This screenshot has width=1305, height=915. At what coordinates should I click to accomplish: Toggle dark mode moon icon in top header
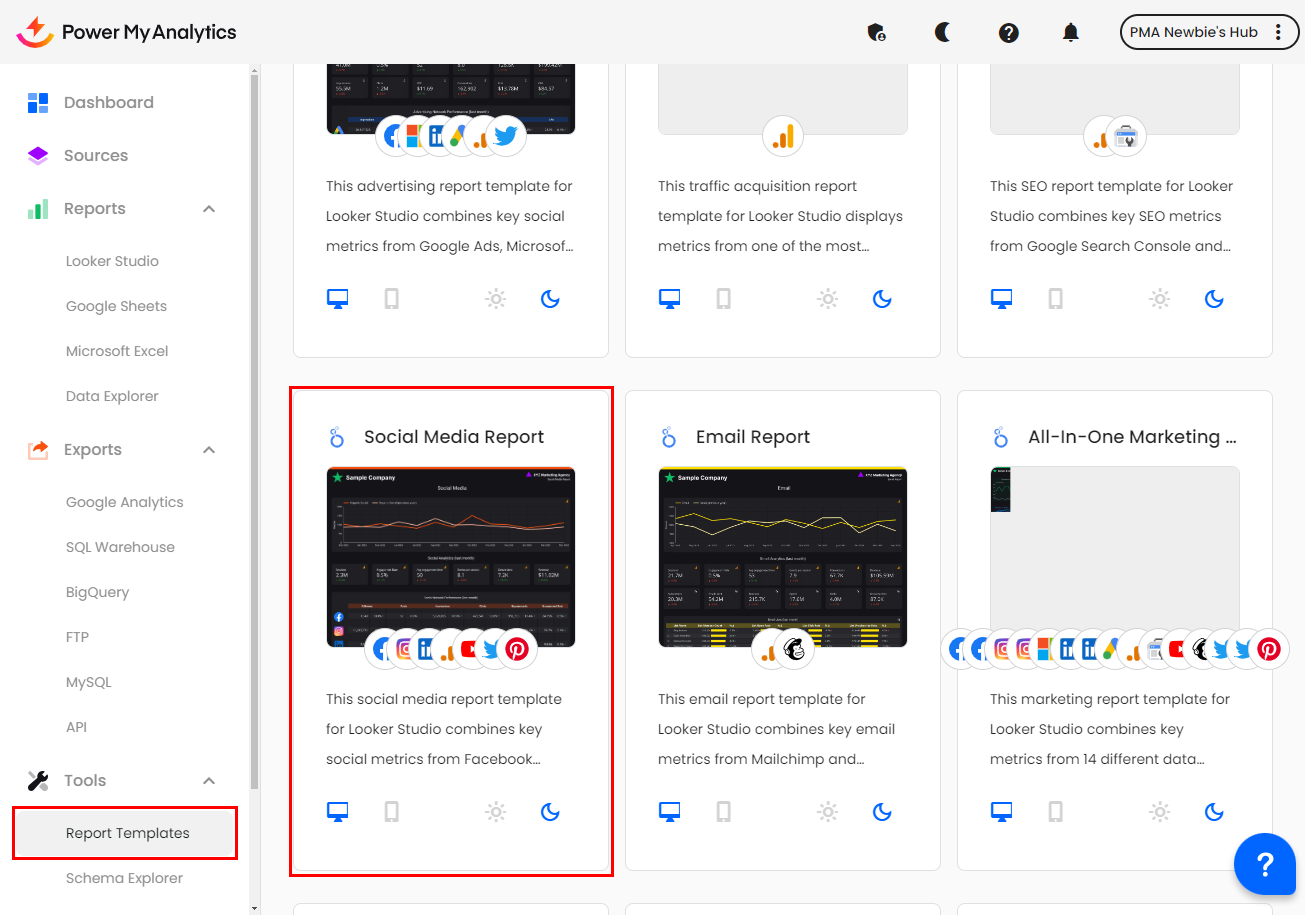click(x=942, y=32)
